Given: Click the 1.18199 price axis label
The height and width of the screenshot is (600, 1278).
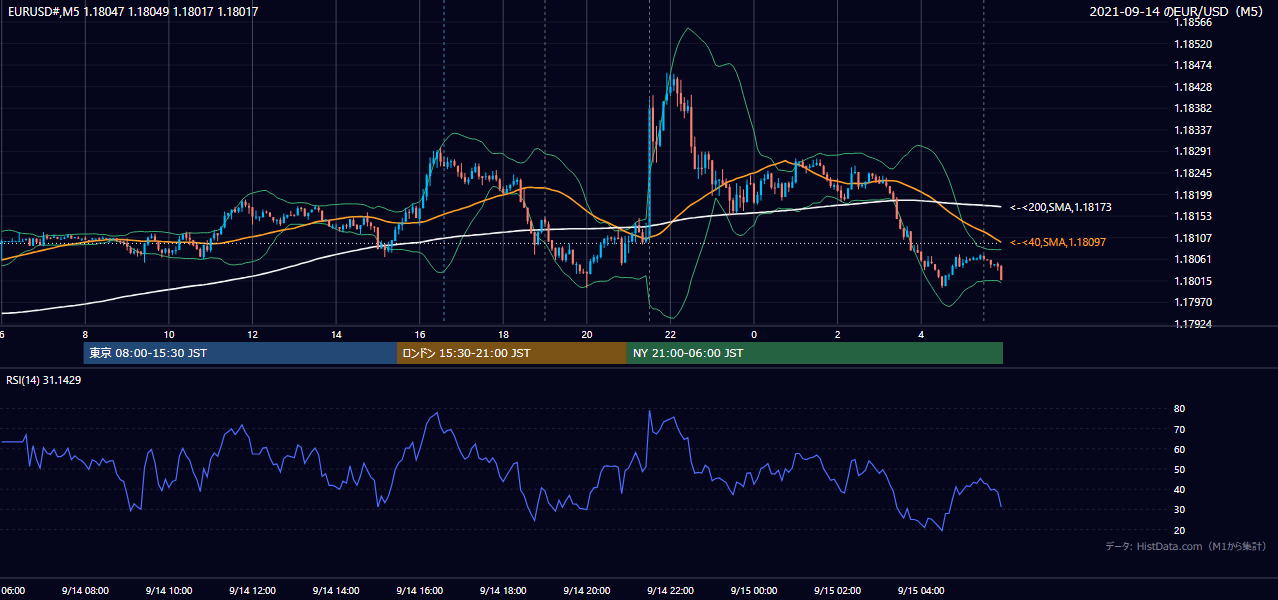Looking at the screenshot, I should 1194,194.
